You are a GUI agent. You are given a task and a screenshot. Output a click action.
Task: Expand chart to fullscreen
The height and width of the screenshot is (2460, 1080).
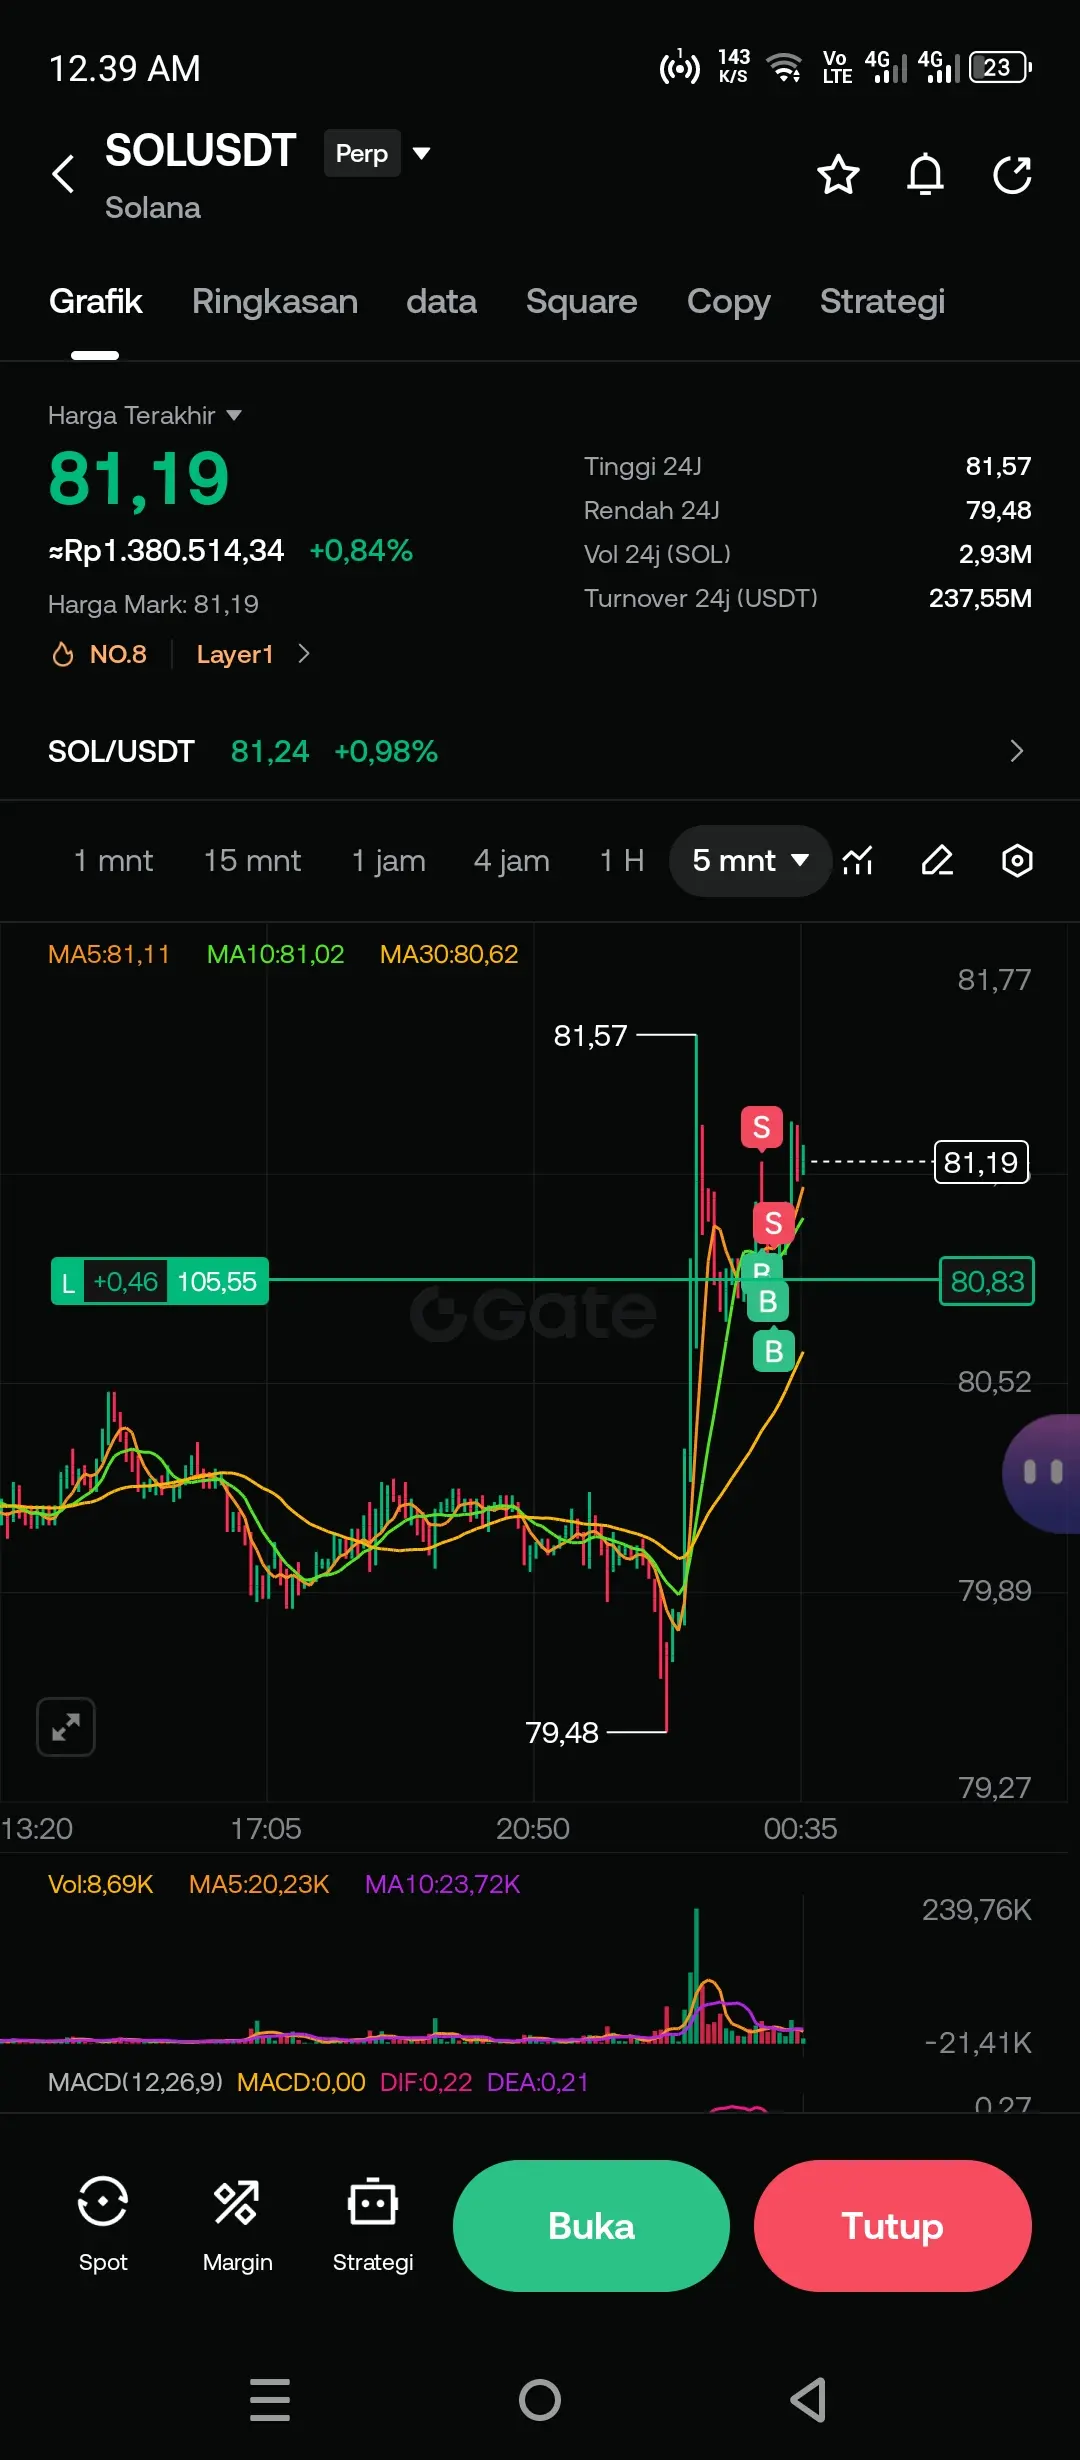(x=66, y=1726)
